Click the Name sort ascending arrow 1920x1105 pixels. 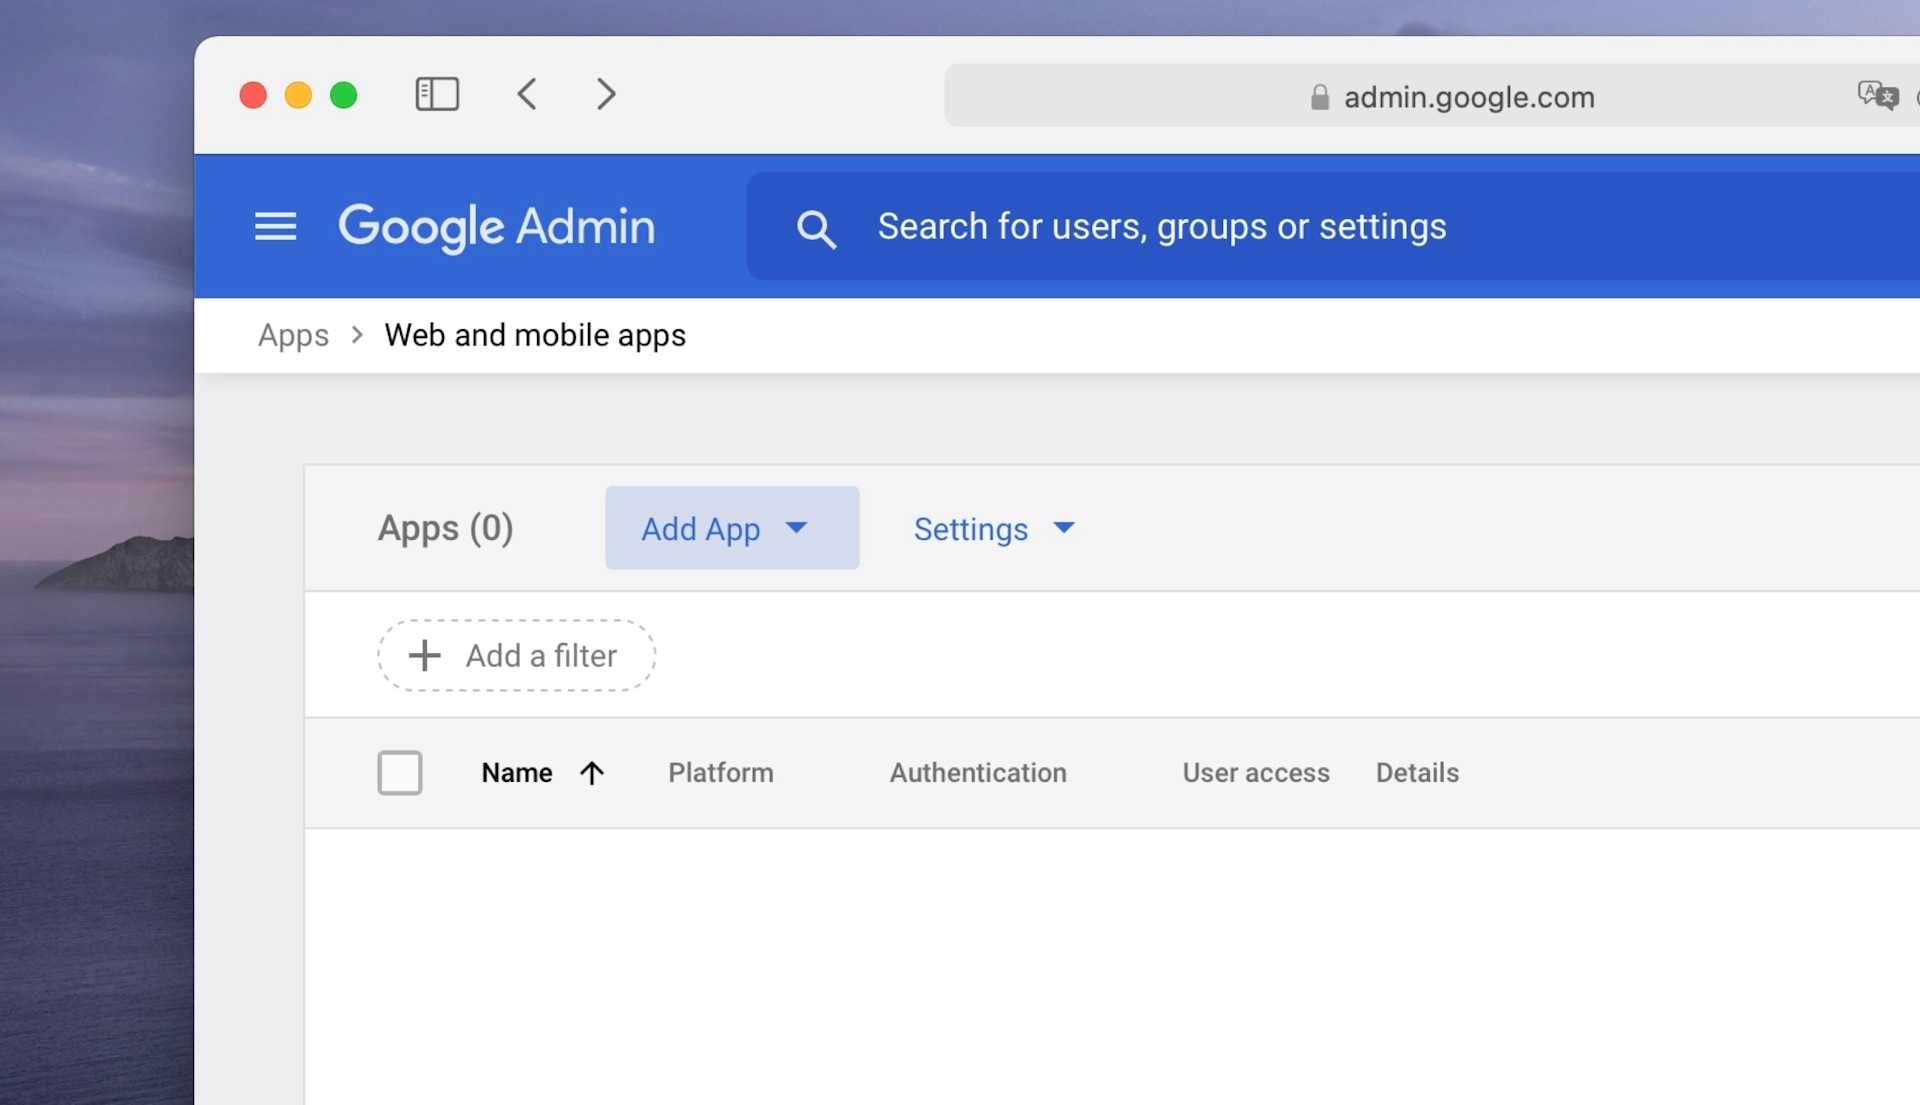[592, 773]
